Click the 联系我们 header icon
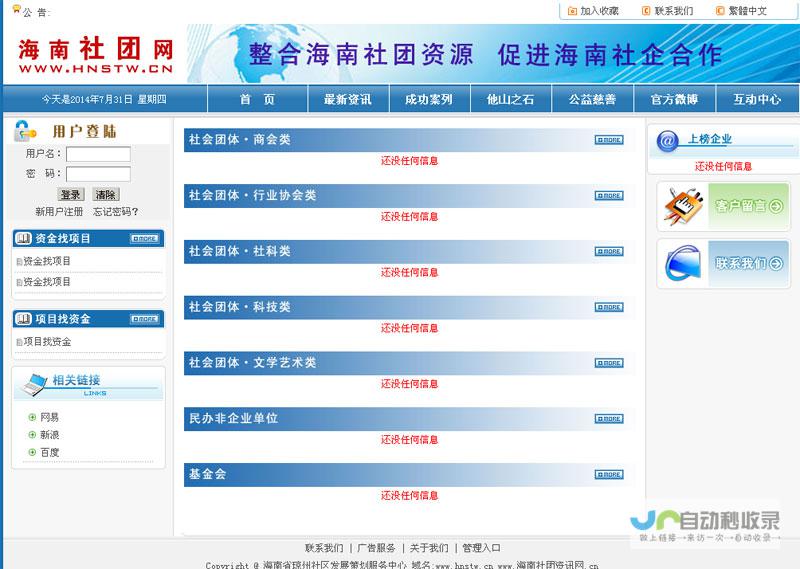Viewport: 800px width, 569px height. tap(646, 11)
